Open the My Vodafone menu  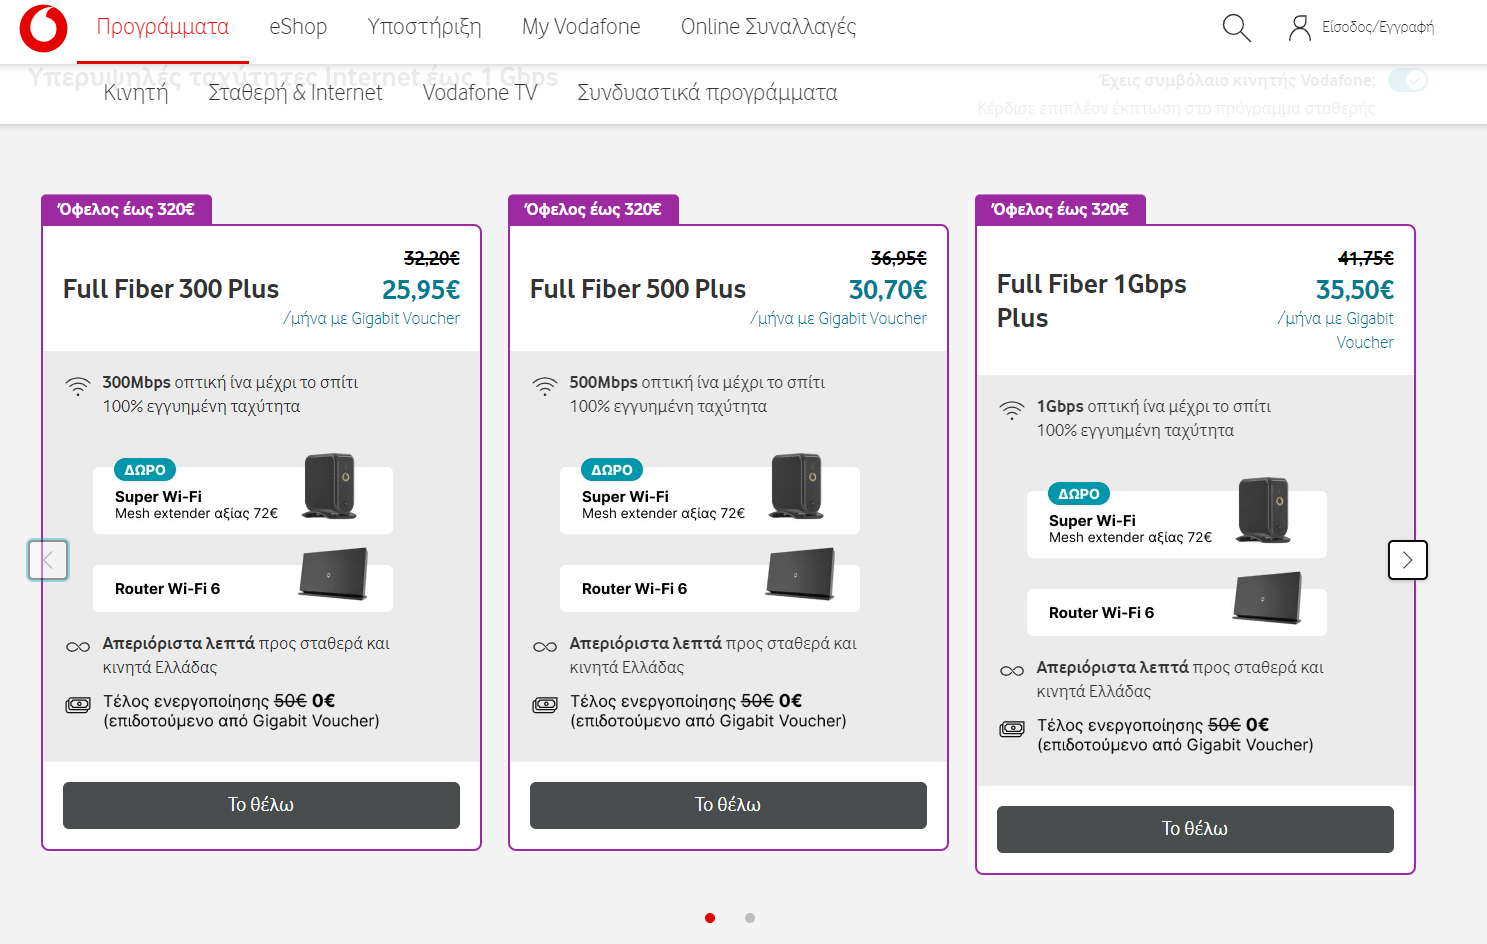click(581, 27)
